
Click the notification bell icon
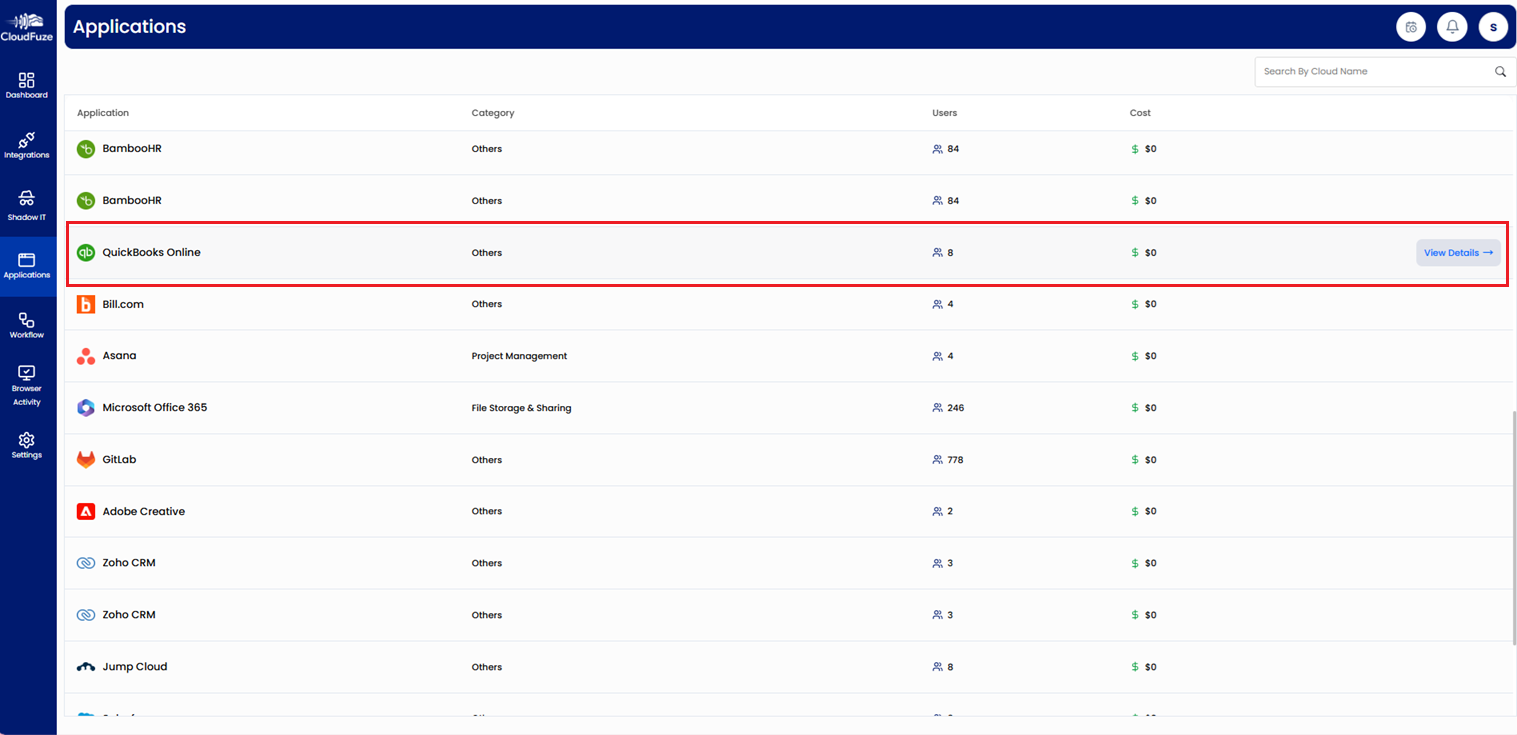click(1452, 26)
